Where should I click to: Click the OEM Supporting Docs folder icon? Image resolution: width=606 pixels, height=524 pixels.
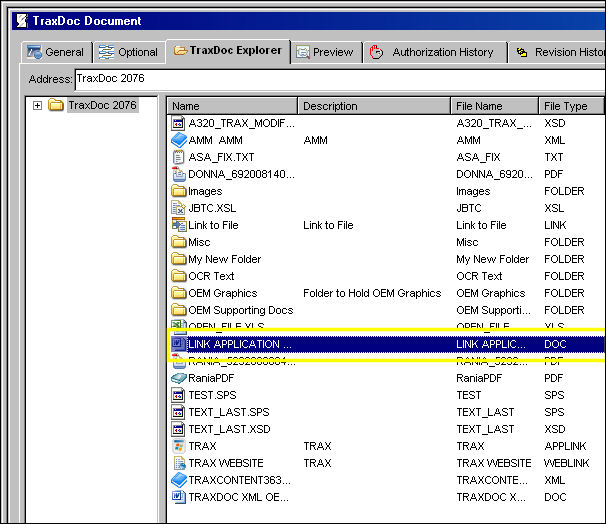pos(179,310)
